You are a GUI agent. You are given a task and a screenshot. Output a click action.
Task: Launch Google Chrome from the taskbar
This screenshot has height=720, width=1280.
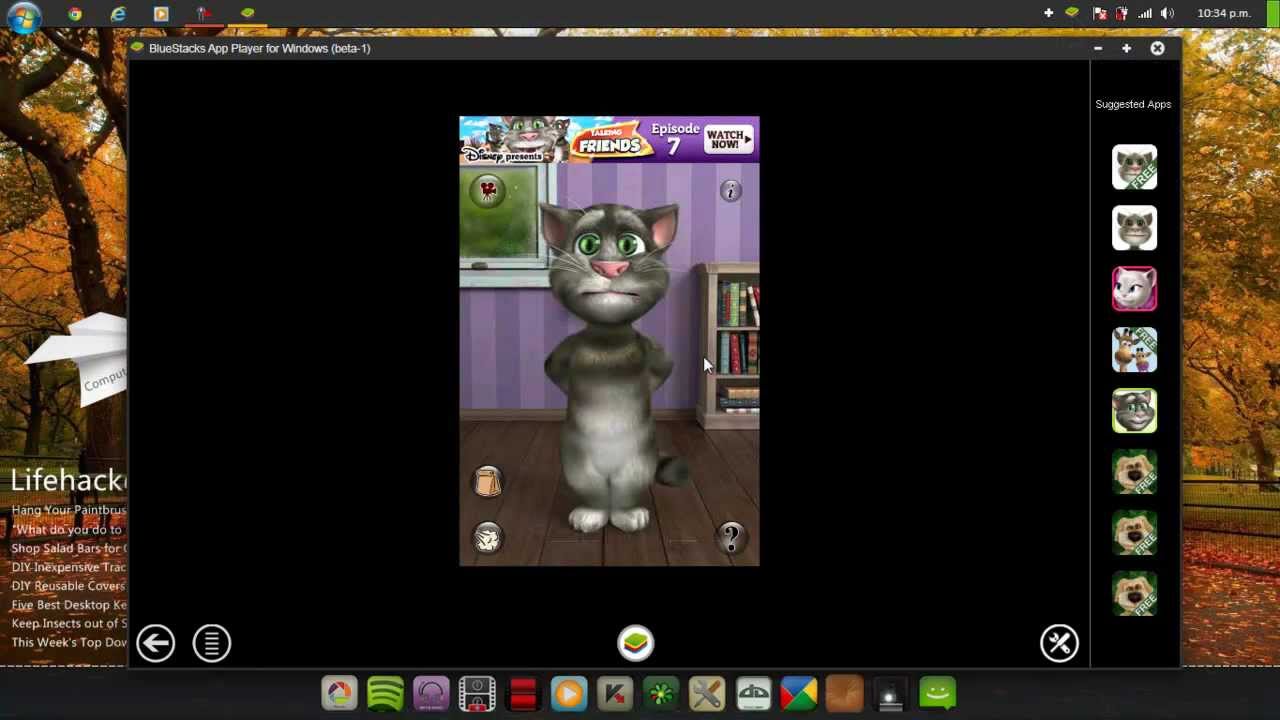pos(75,14)
